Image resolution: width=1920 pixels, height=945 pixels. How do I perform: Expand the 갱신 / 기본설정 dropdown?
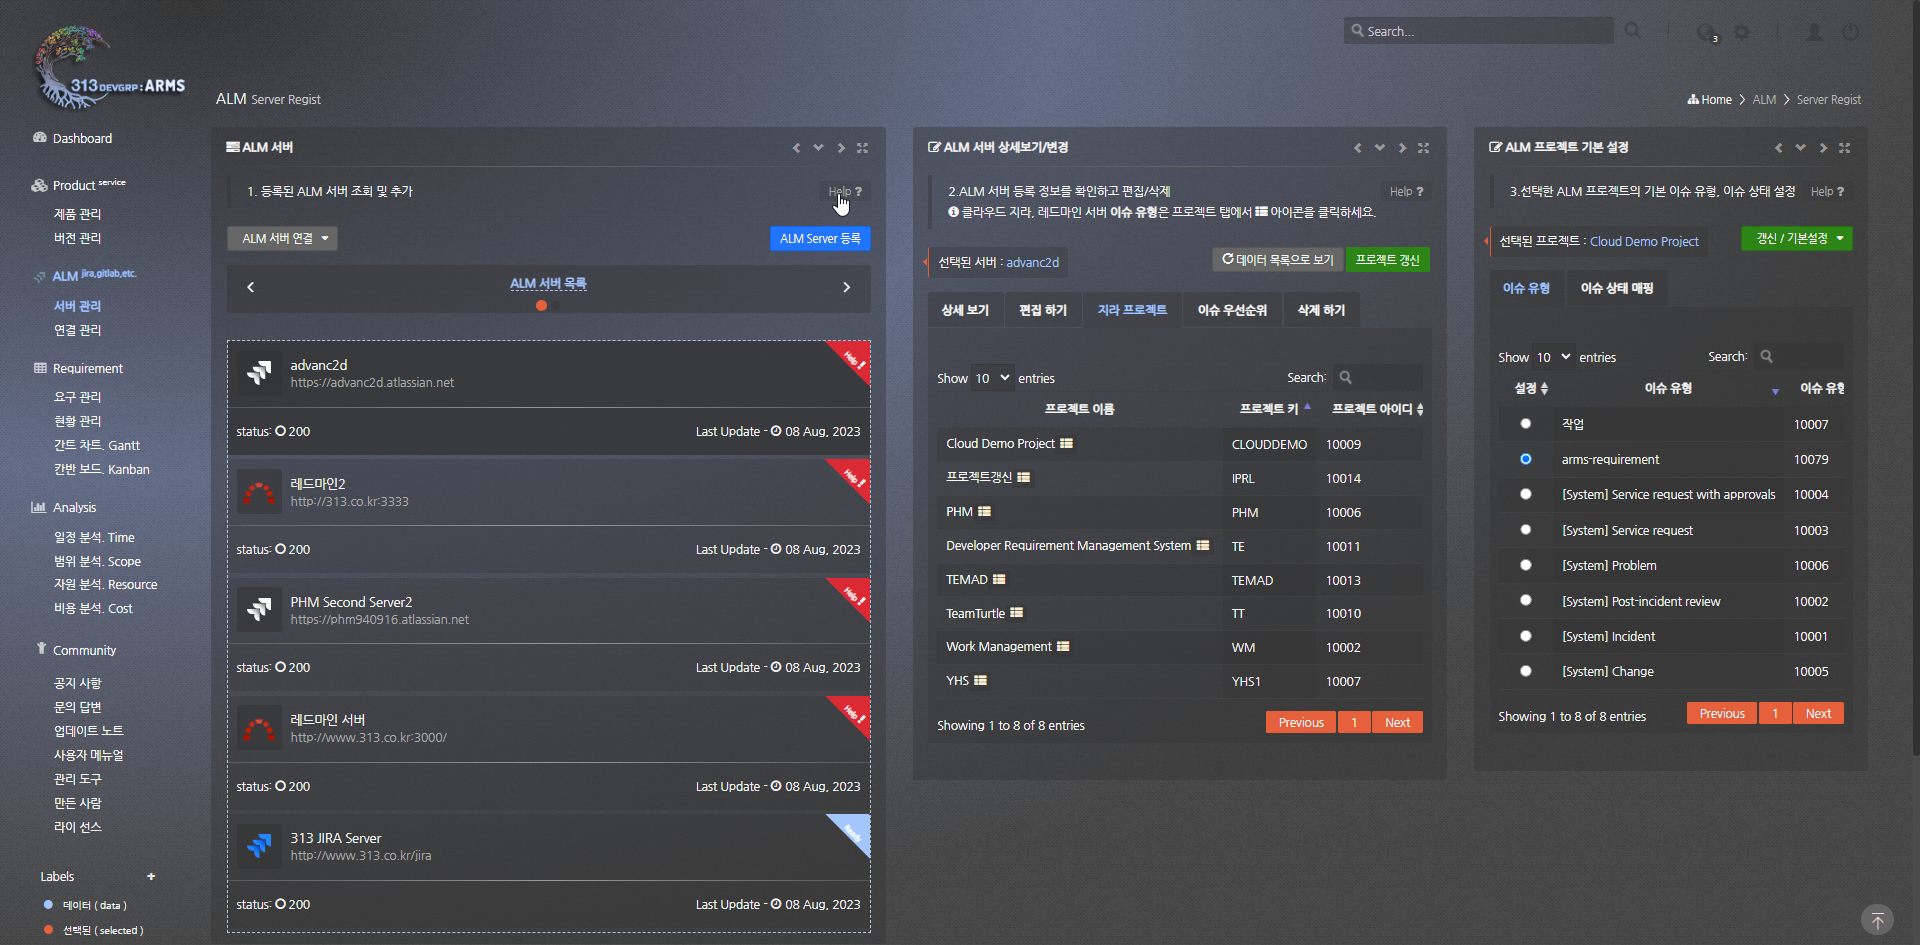[1796, 239]
